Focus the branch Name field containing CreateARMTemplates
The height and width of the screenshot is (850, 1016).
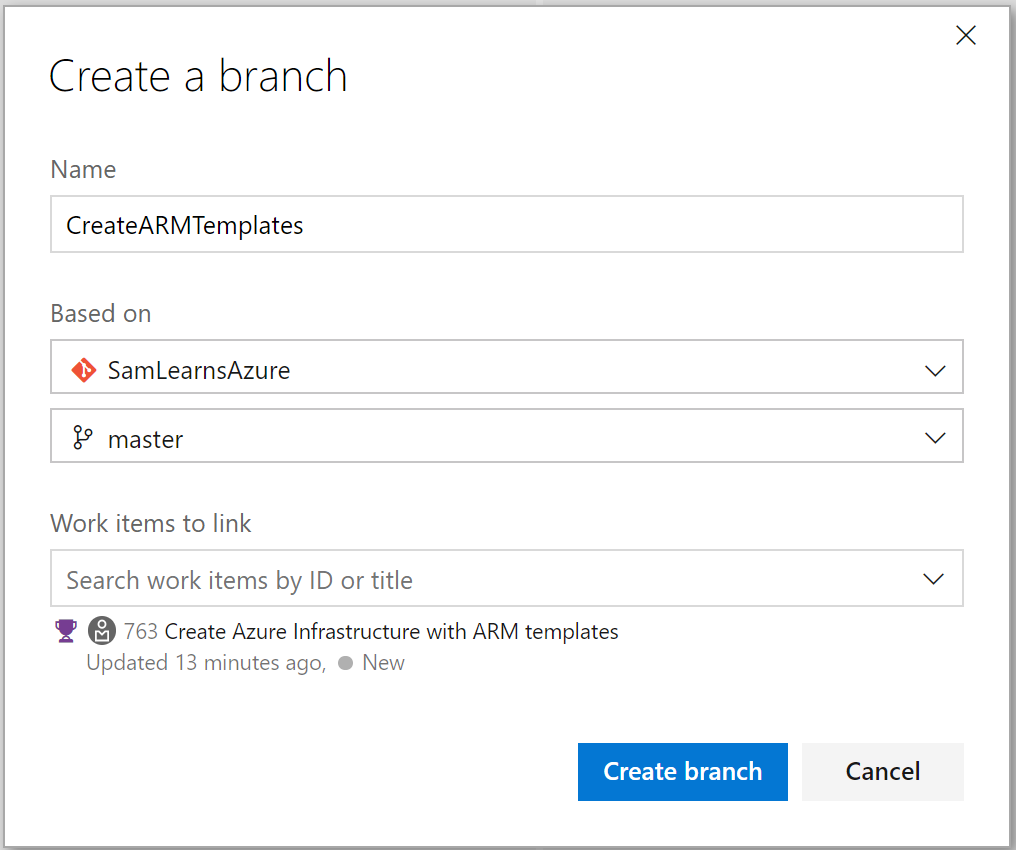[x=506, y=225]
